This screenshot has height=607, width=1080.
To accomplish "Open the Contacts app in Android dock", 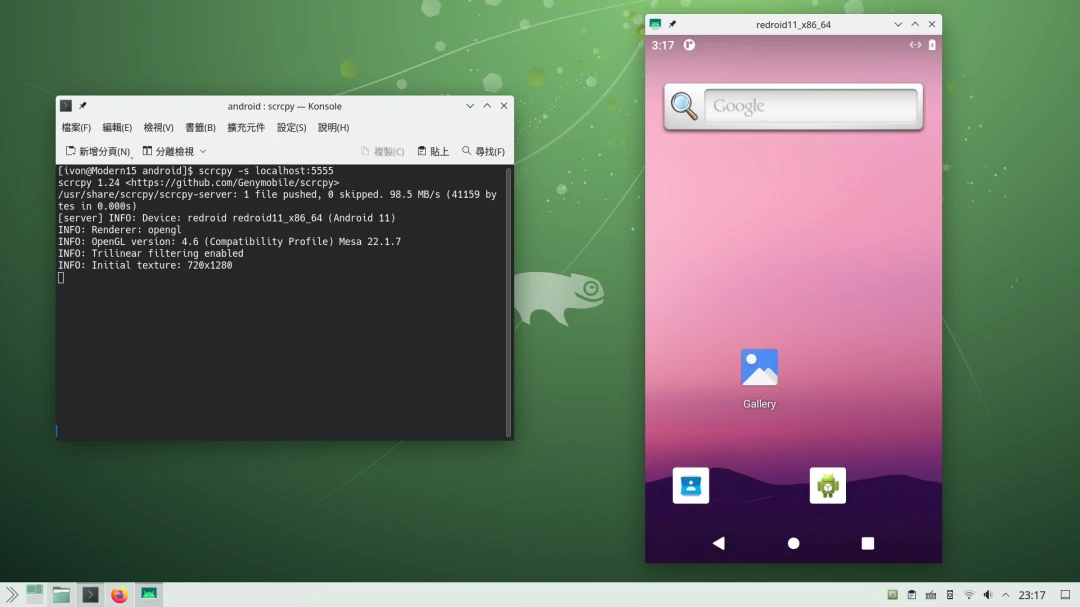I will click(x=691, y=486).
